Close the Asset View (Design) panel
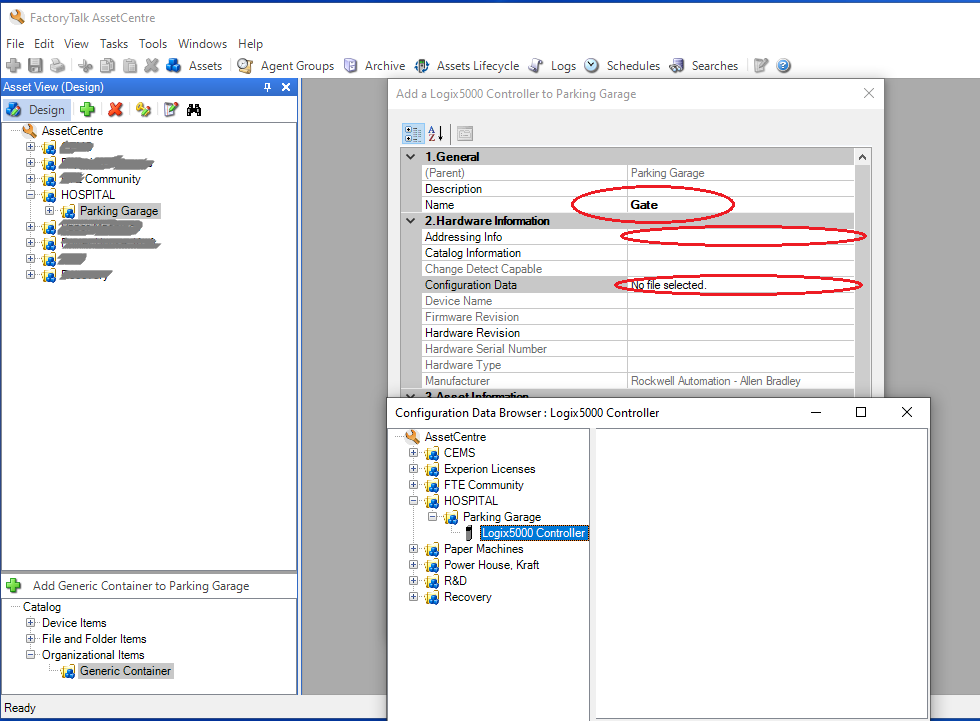Viewport: 980px width, 721px height. (286, 87)
